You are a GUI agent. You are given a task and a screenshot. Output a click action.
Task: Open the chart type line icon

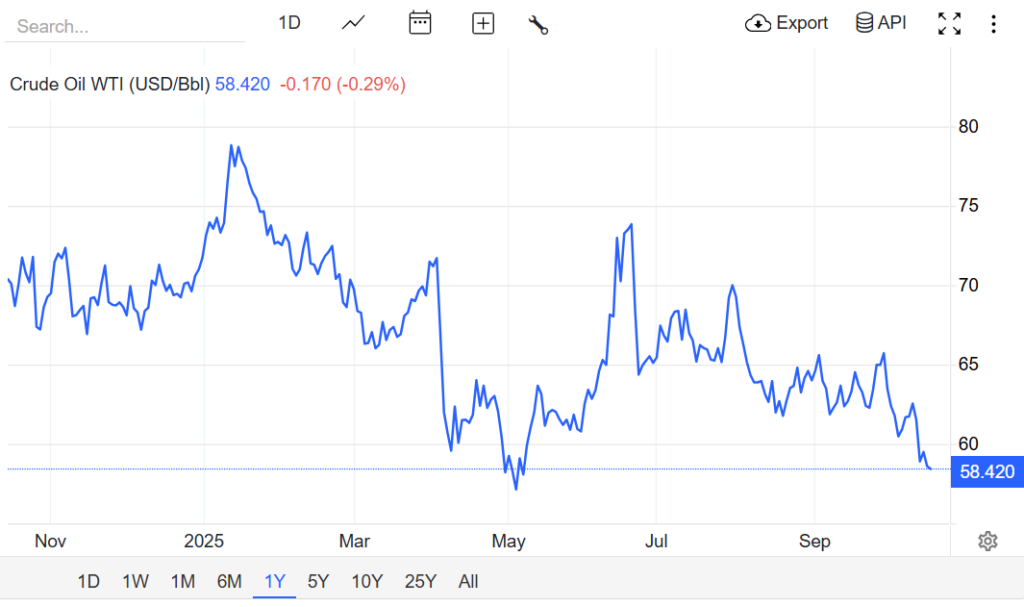[353, 23]
